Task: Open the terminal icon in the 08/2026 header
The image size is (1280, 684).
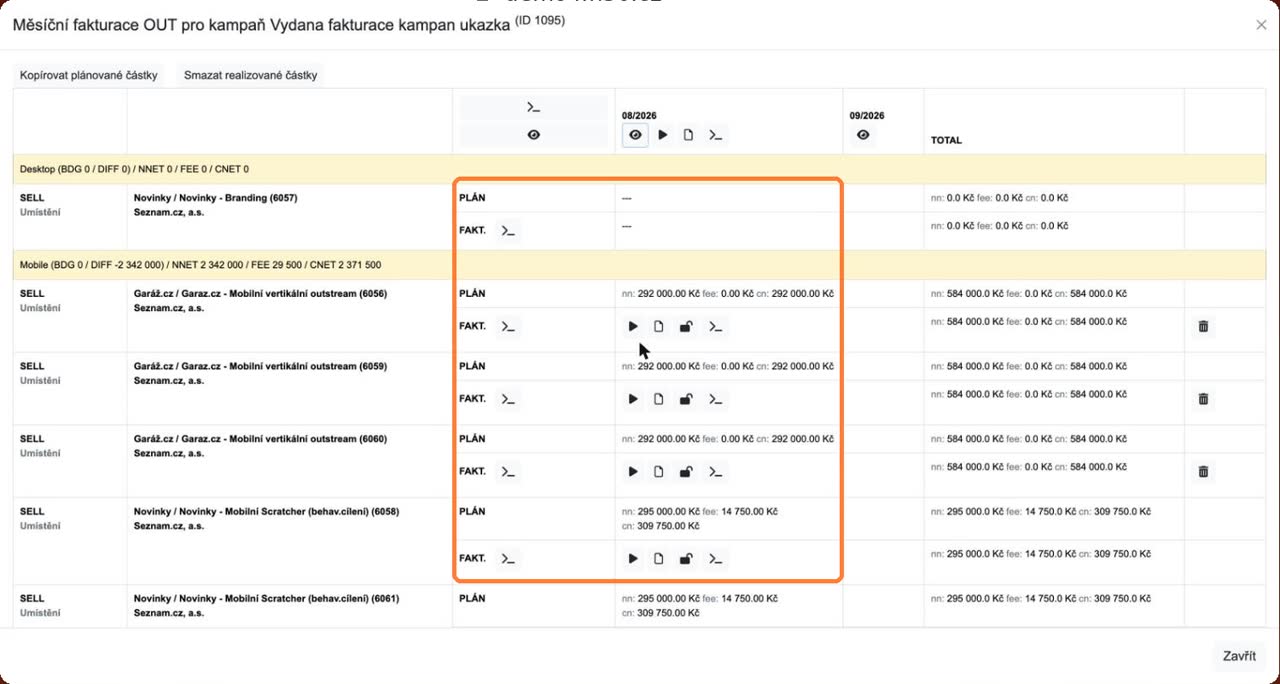Action: (715, 135)
